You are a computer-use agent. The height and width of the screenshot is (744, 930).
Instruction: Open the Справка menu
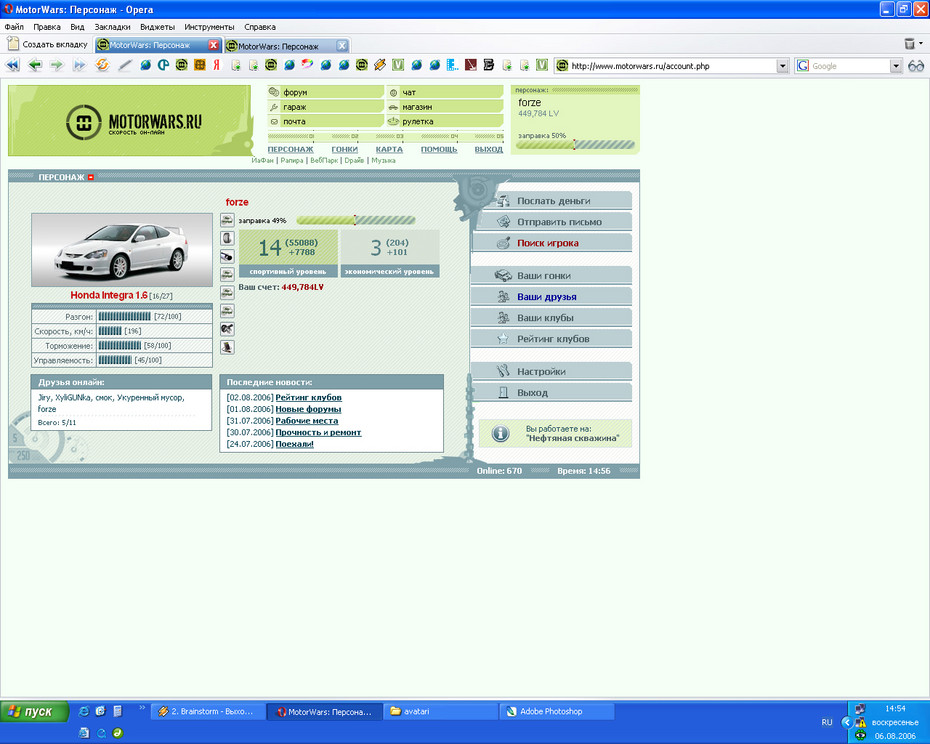(x=260, y=27)
